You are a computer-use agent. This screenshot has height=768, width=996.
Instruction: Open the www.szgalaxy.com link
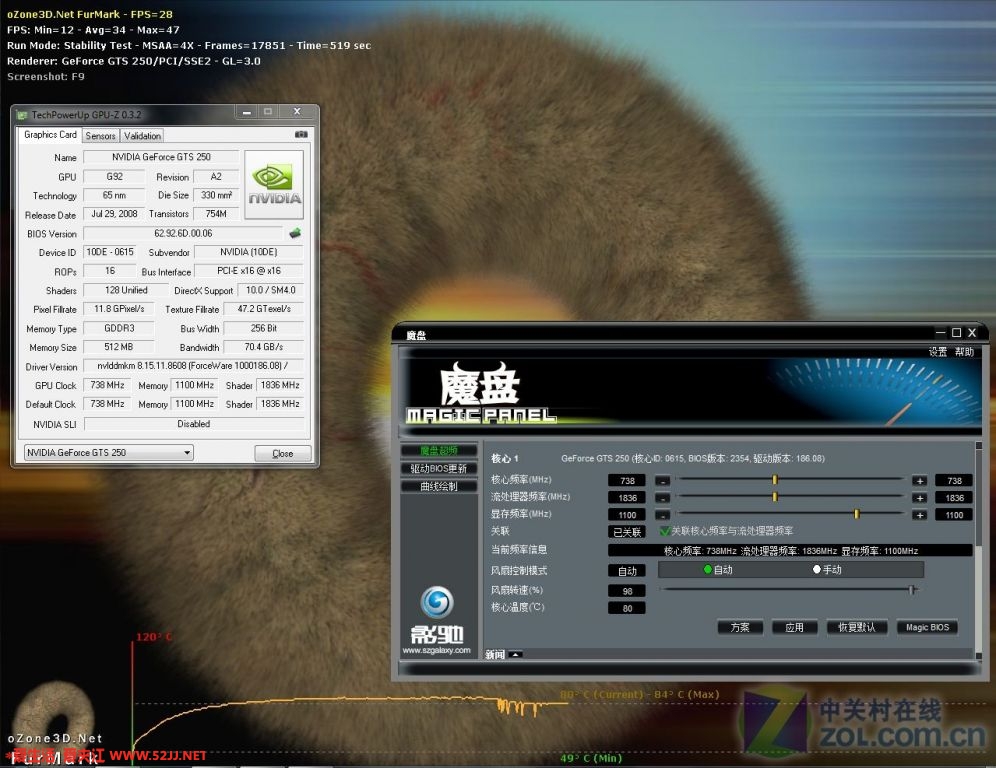436,650
